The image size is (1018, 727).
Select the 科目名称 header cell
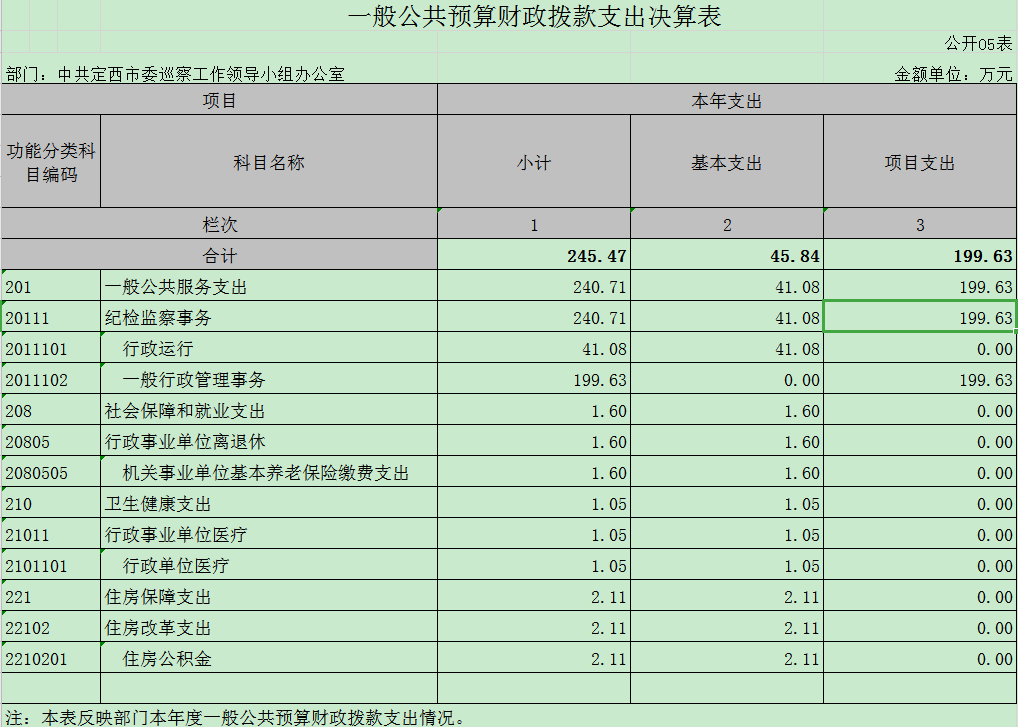[x=269, y=162]
